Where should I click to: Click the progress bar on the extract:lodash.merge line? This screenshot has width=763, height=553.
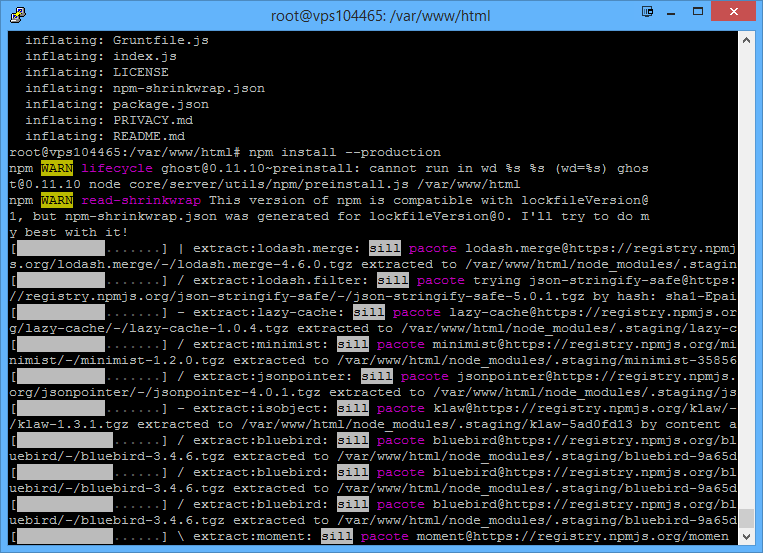pos(60,248)
